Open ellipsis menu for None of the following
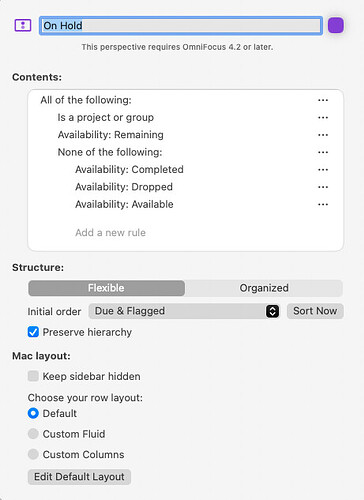 click(x=323, y=152)
